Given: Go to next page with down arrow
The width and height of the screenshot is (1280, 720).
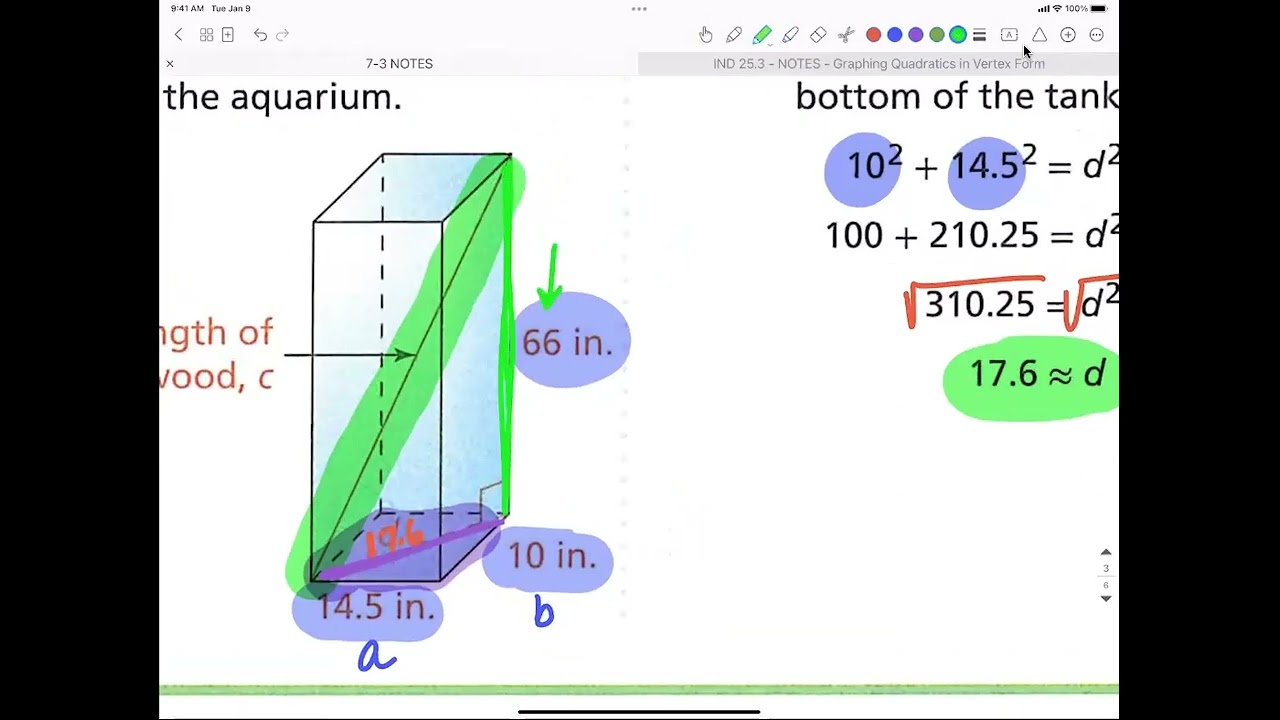Looking at the screenshot, I should pos(1106,599).
